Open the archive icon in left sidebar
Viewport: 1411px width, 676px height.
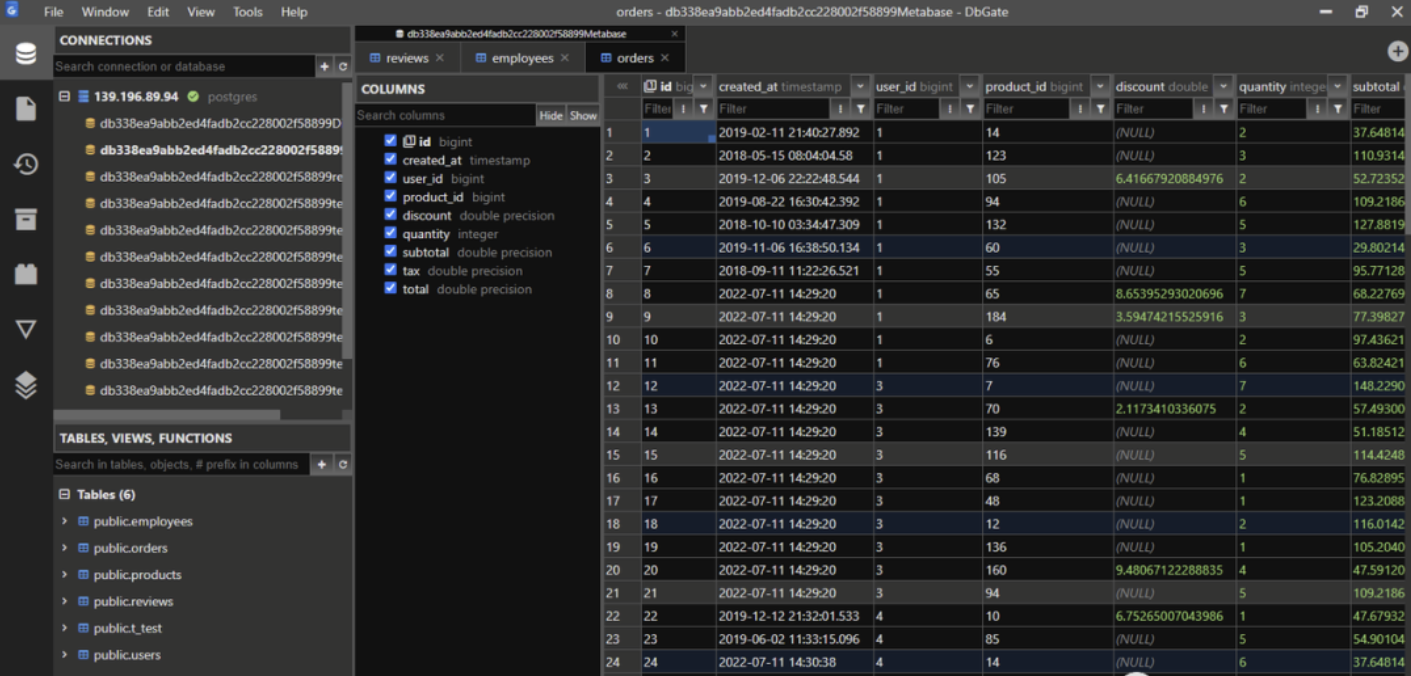(26, 219)
